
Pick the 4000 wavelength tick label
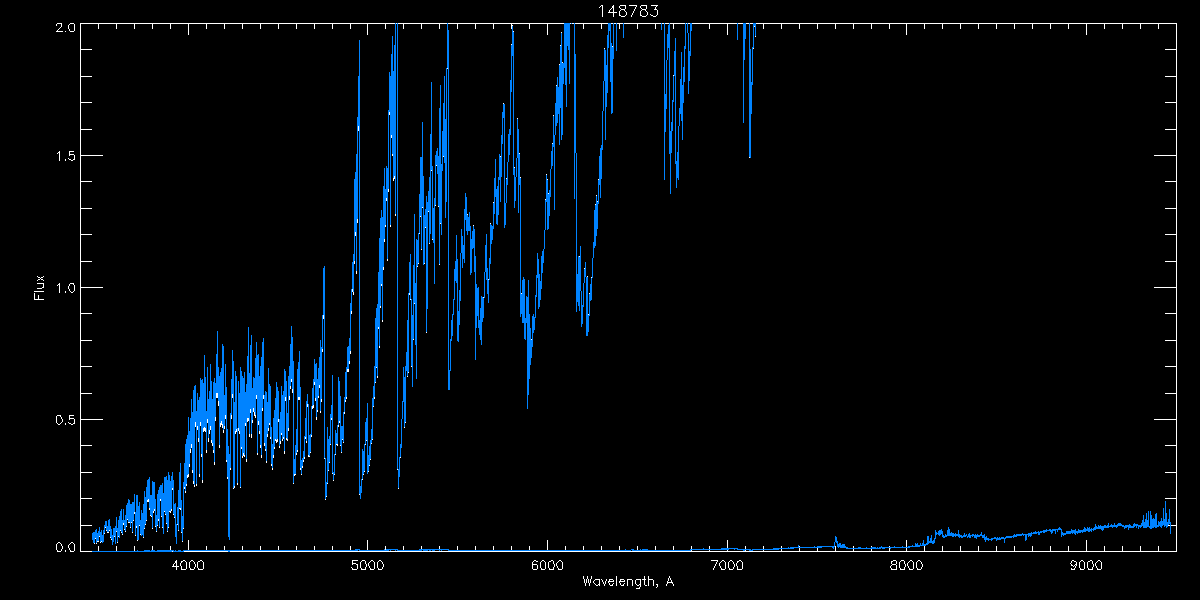[188, 566]
